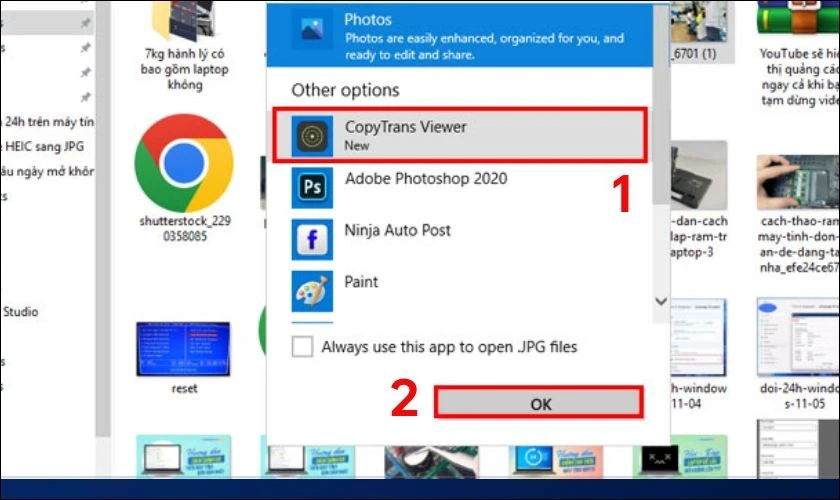Open 'HEIC sang JPG' in Explorer sidebar
Image resolution: width=840 pixels, height=500 pixels.
click(44, 146)
